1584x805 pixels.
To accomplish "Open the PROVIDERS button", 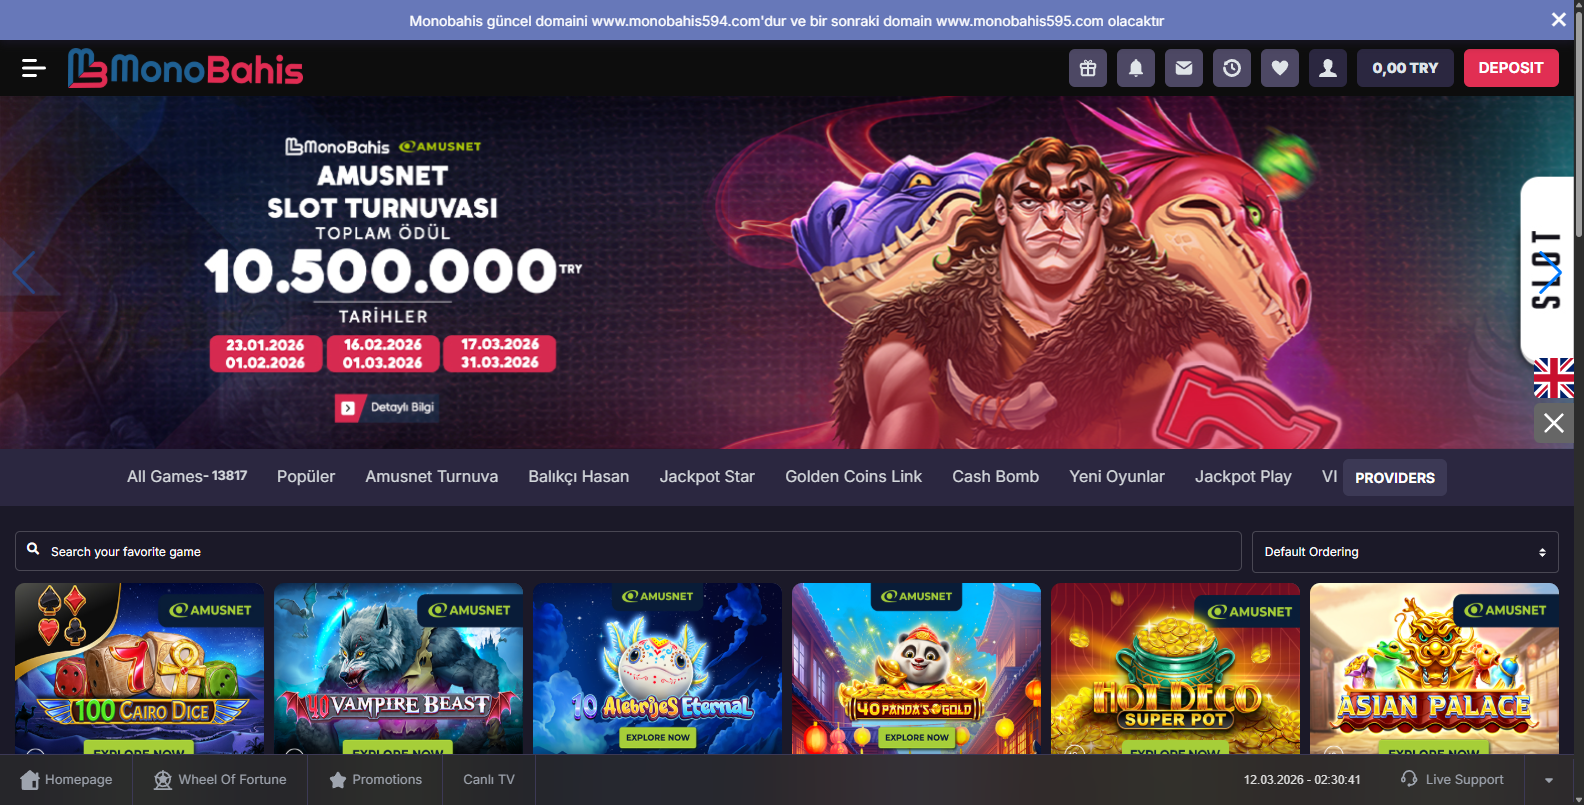I will pyautogui.click(x=1395, y=478).
